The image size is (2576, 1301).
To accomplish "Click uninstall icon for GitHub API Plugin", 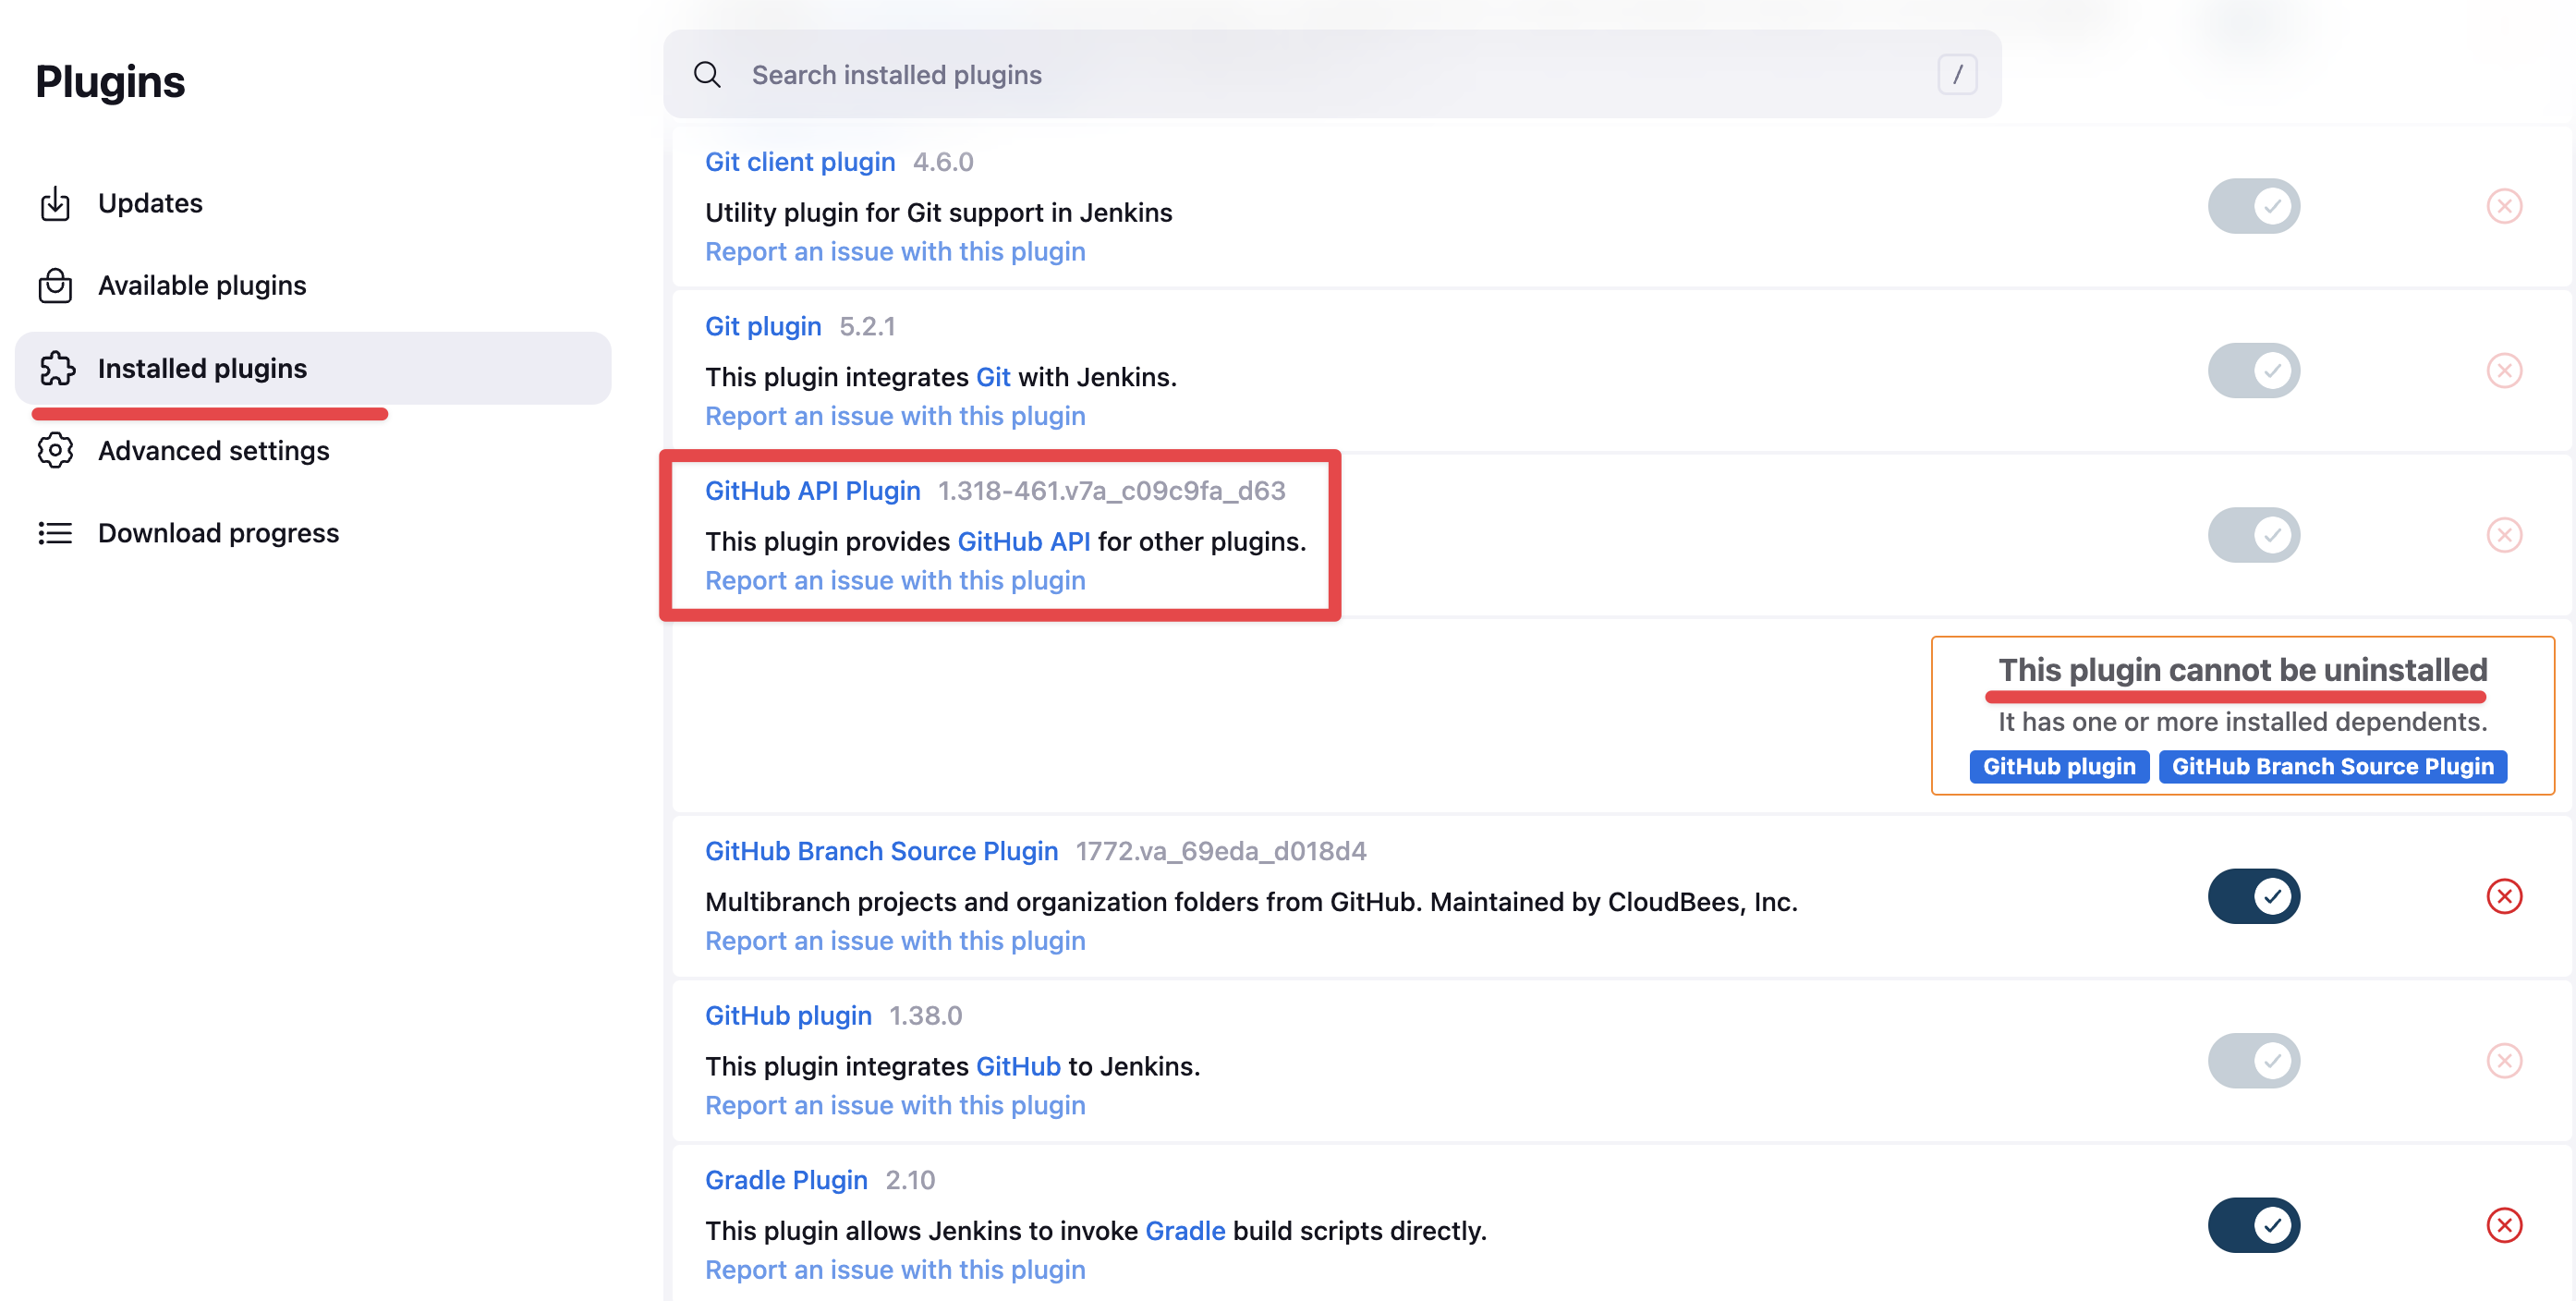I will click(x=2504, y=535).
